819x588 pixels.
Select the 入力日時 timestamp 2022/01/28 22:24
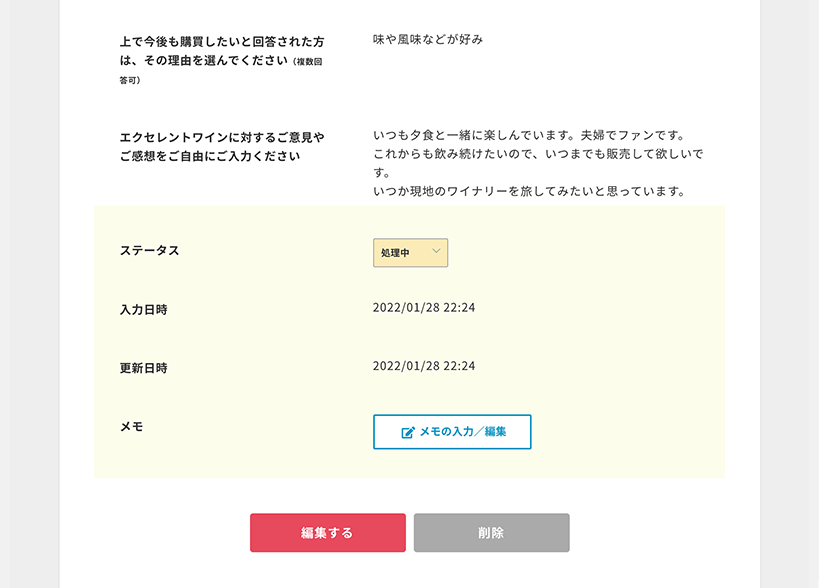tap(421, 308)
